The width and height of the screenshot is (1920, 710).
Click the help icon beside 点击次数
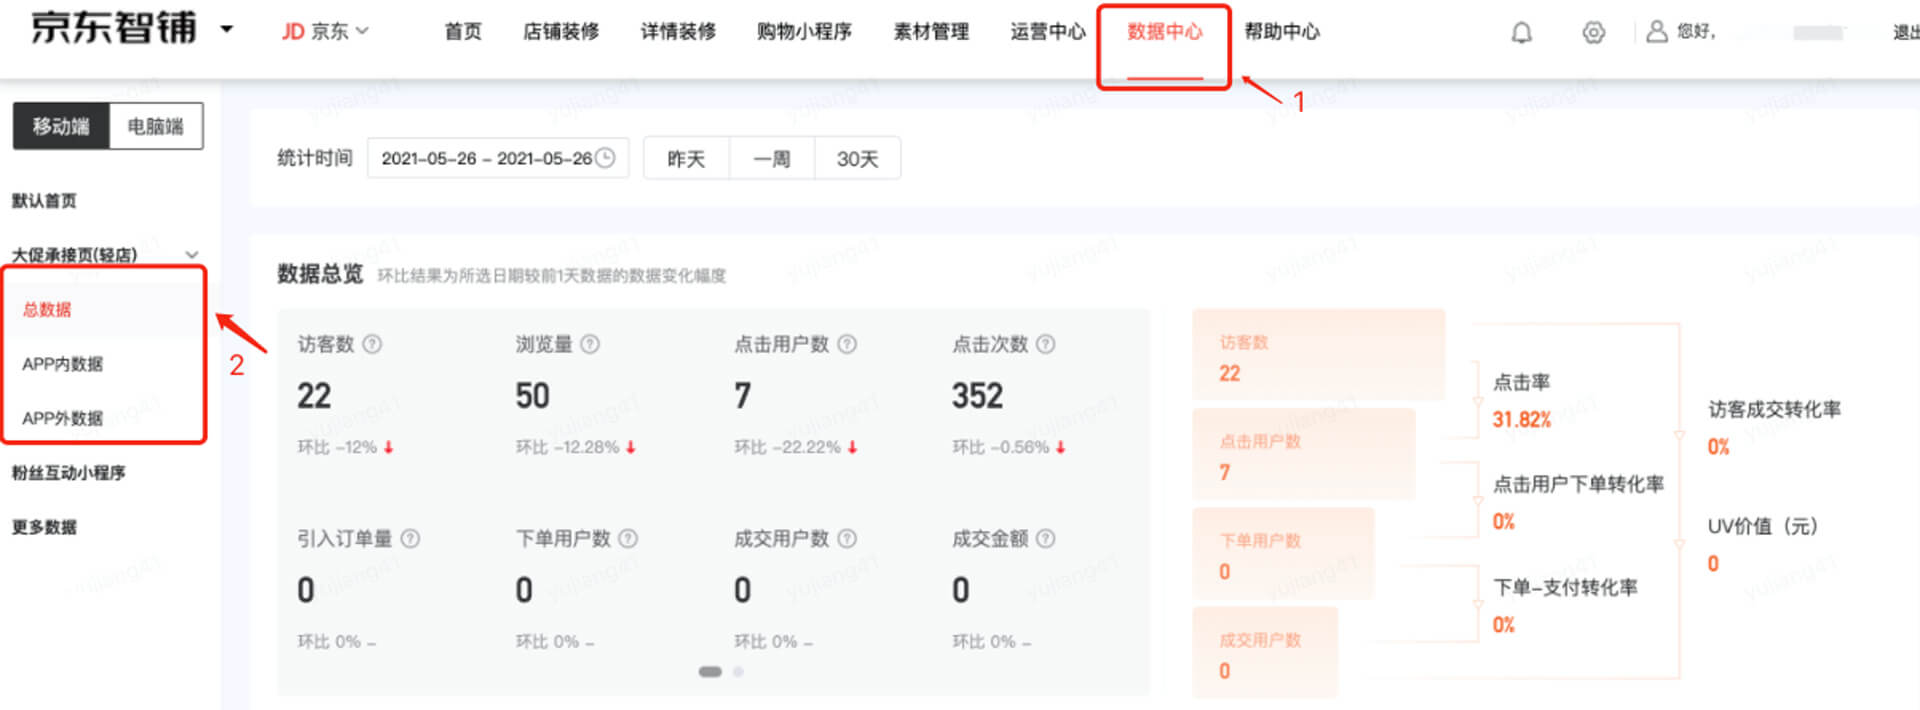pyautogui.click(x=1045, y=344)
